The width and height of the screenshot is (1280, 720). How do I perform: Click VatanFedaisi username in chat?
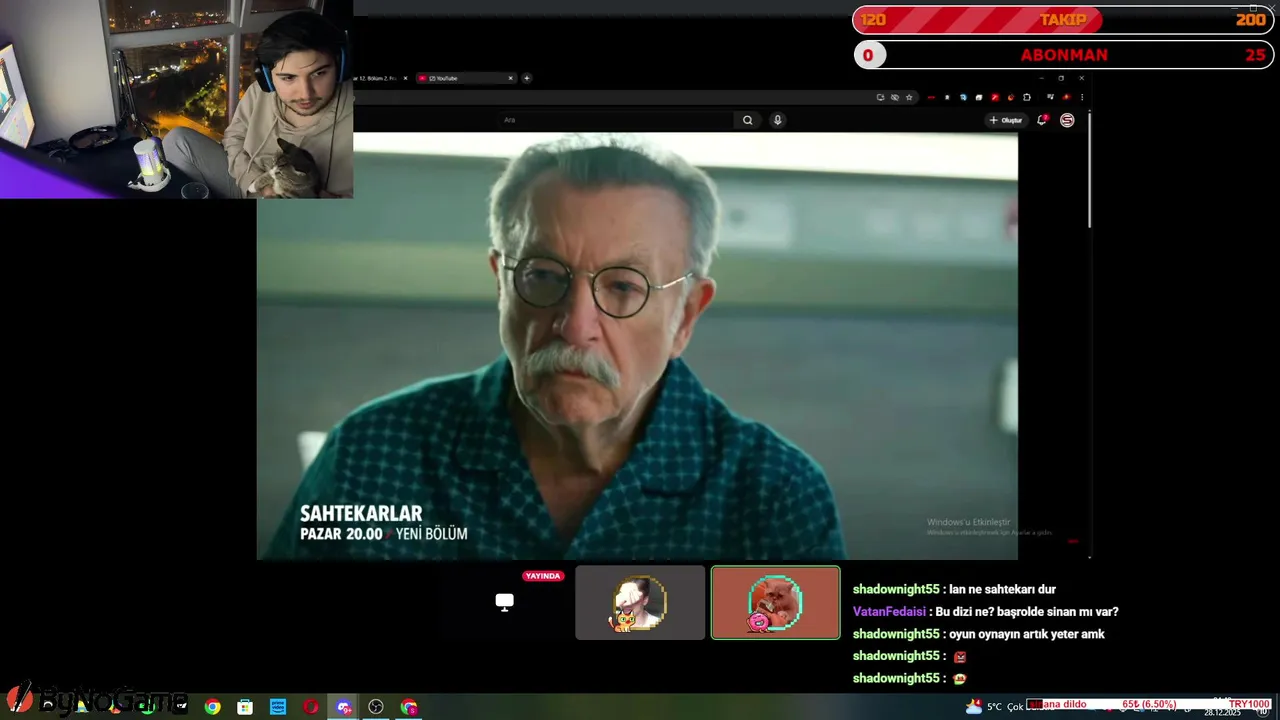tap(889, 612)
